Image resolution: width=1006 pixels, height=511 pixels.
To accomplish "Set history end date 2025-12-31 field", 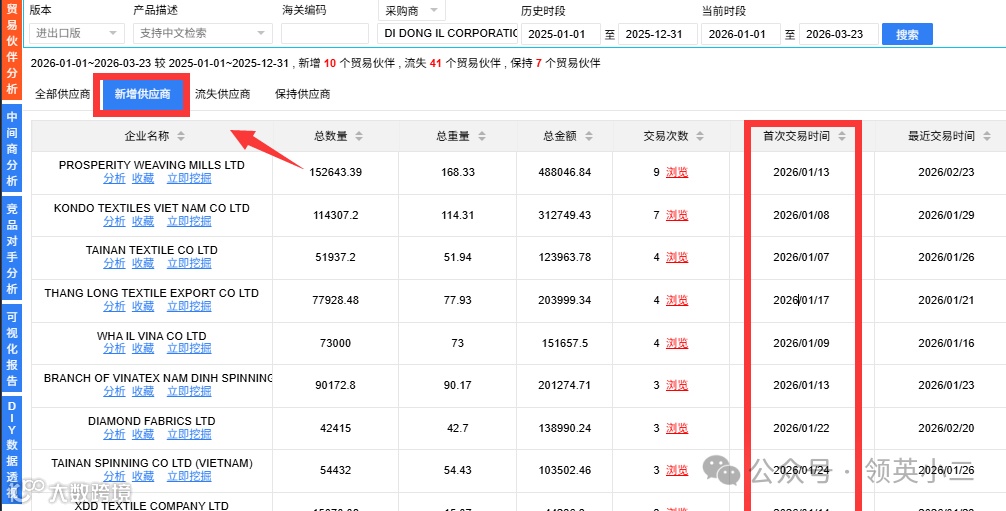I will coord(658,34).
